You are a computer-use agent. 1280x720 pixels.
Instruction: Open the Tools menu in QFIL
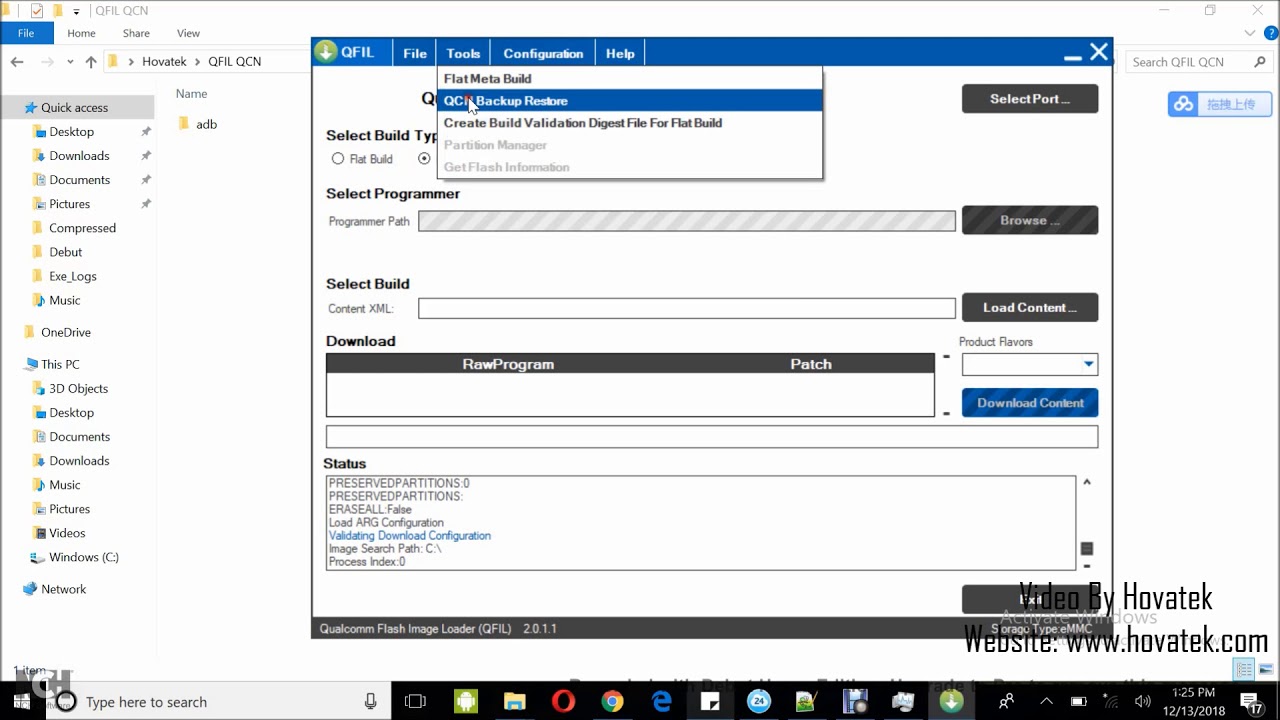(463, 53)
